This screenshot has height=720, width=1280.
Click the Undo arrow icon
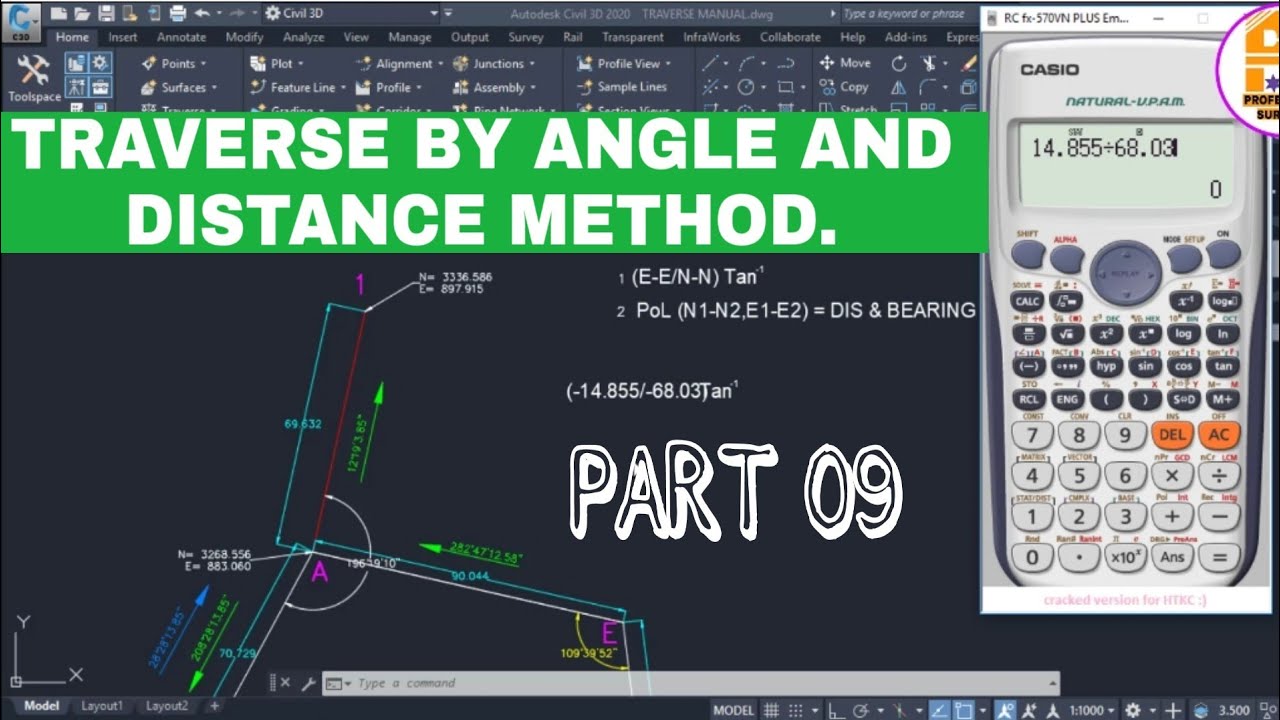(203, 14)
